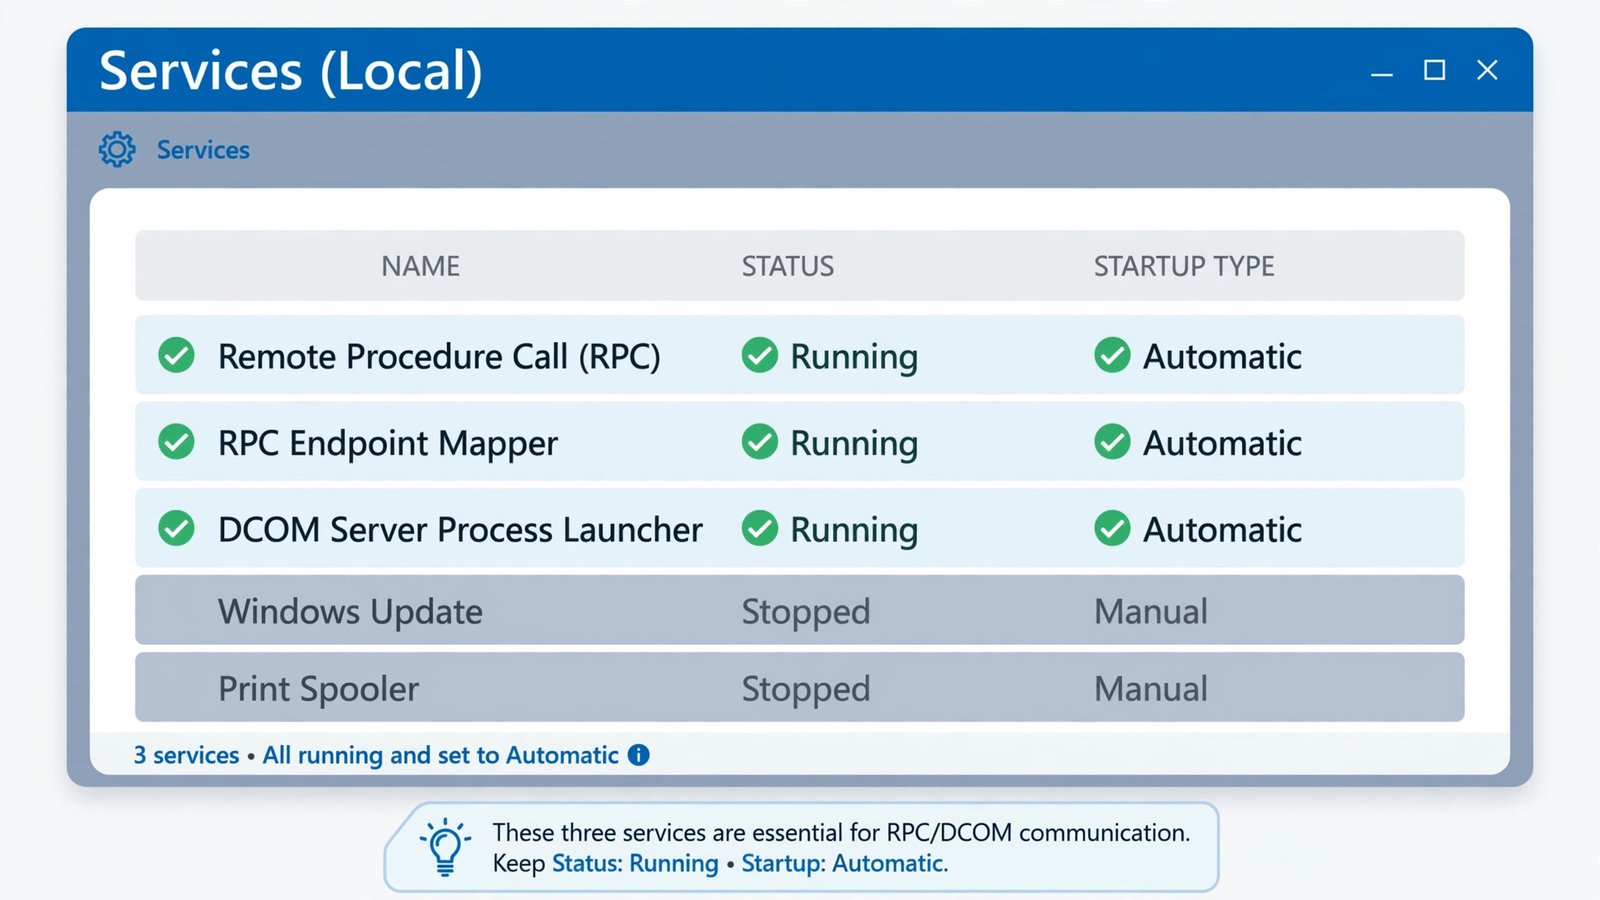Viewport: 1600px width, 900px height.
Task: Click Manual startup type in Print Spooler row
Action: 1151,688
